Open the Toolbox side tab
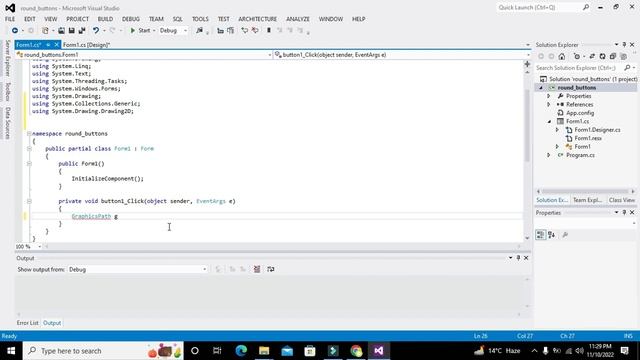Viewport: 640px width, 360px height. pos(7,91)
